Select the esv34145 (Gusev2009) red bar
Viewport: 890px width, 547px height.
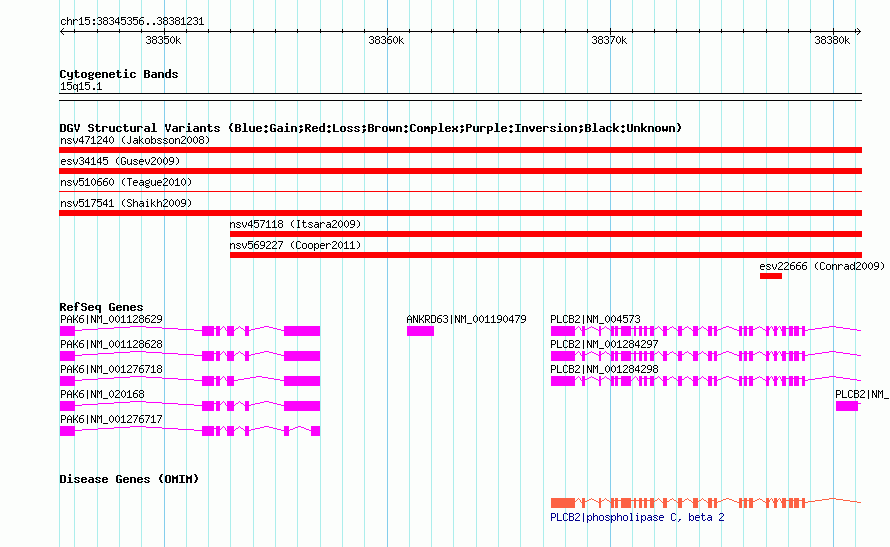click(460, 171)
